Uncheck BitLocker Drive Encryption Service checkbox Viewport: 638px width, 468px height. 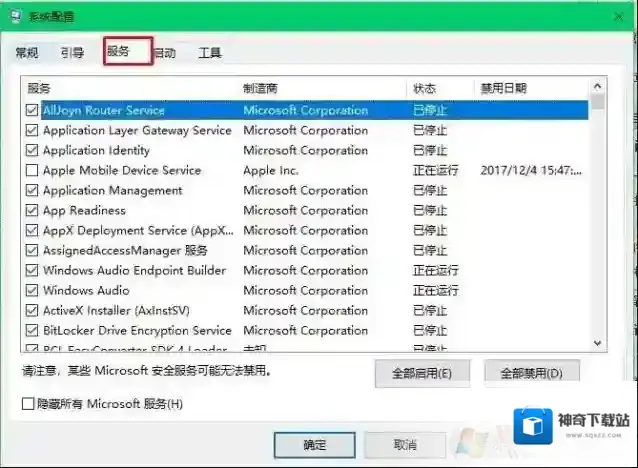coord(32,330)
